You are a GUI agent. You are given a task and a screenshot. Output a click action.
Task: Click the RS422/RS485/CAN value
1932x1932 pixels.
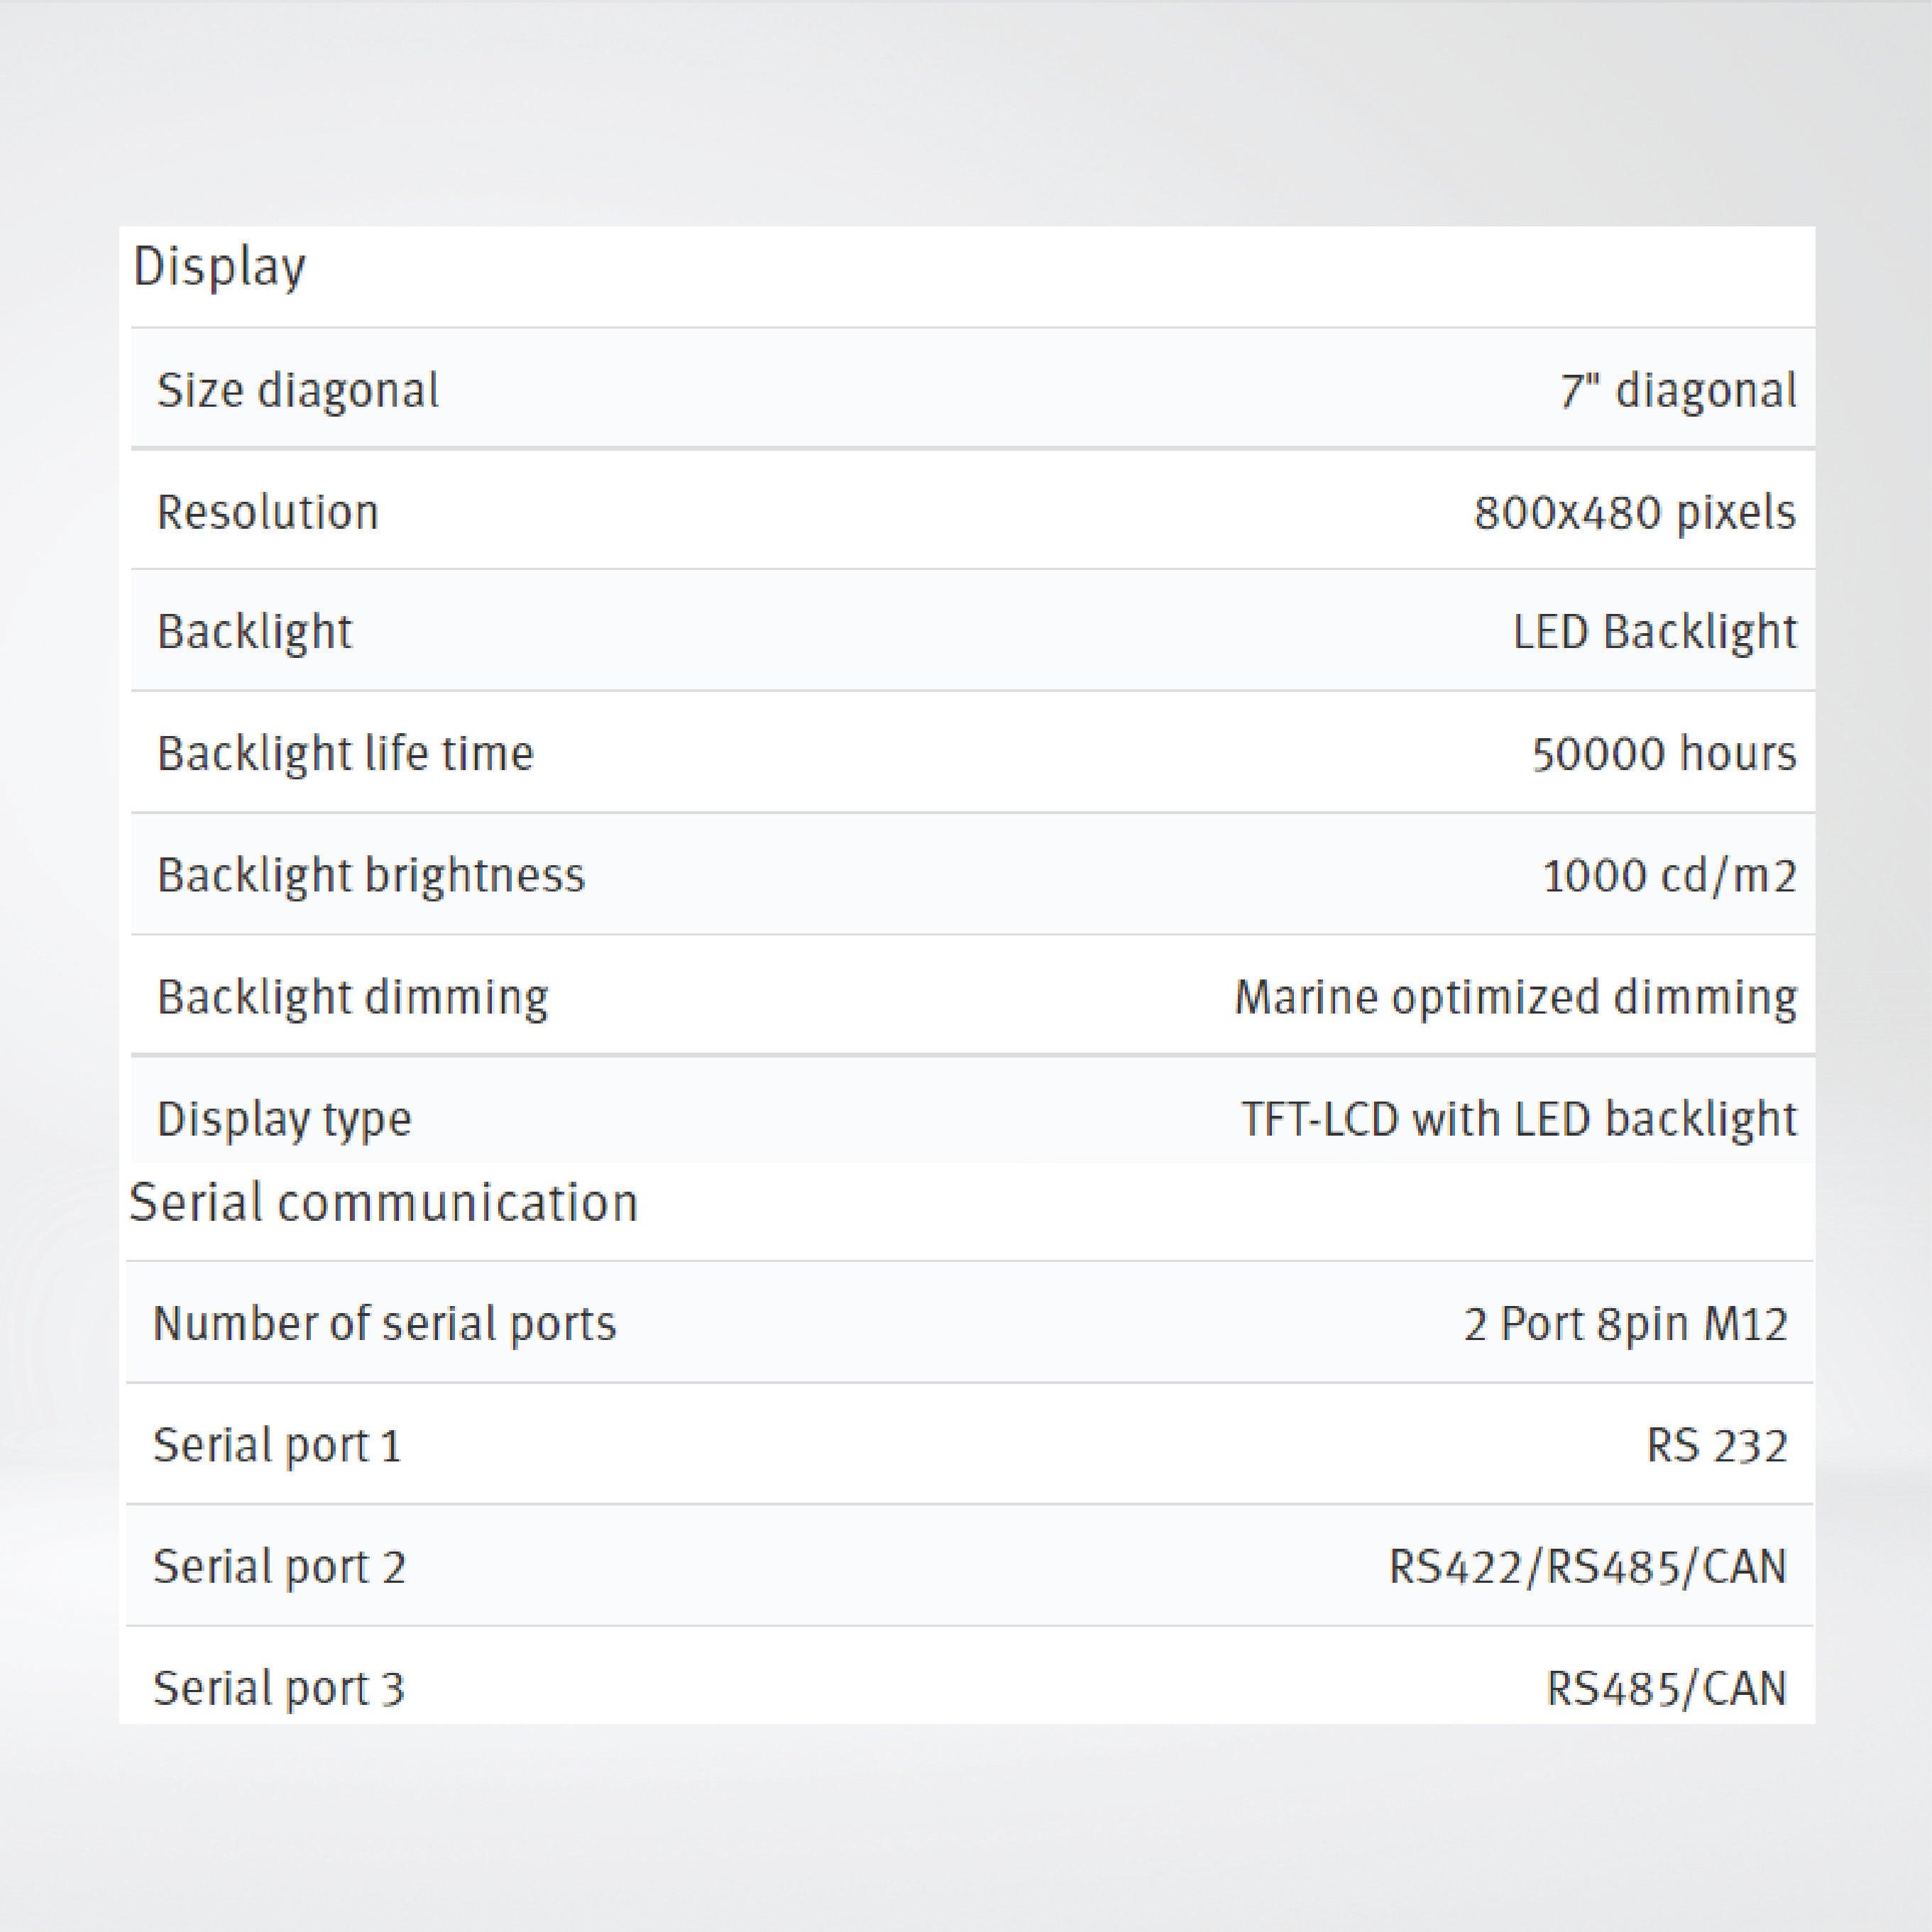coord(1587,1567)
